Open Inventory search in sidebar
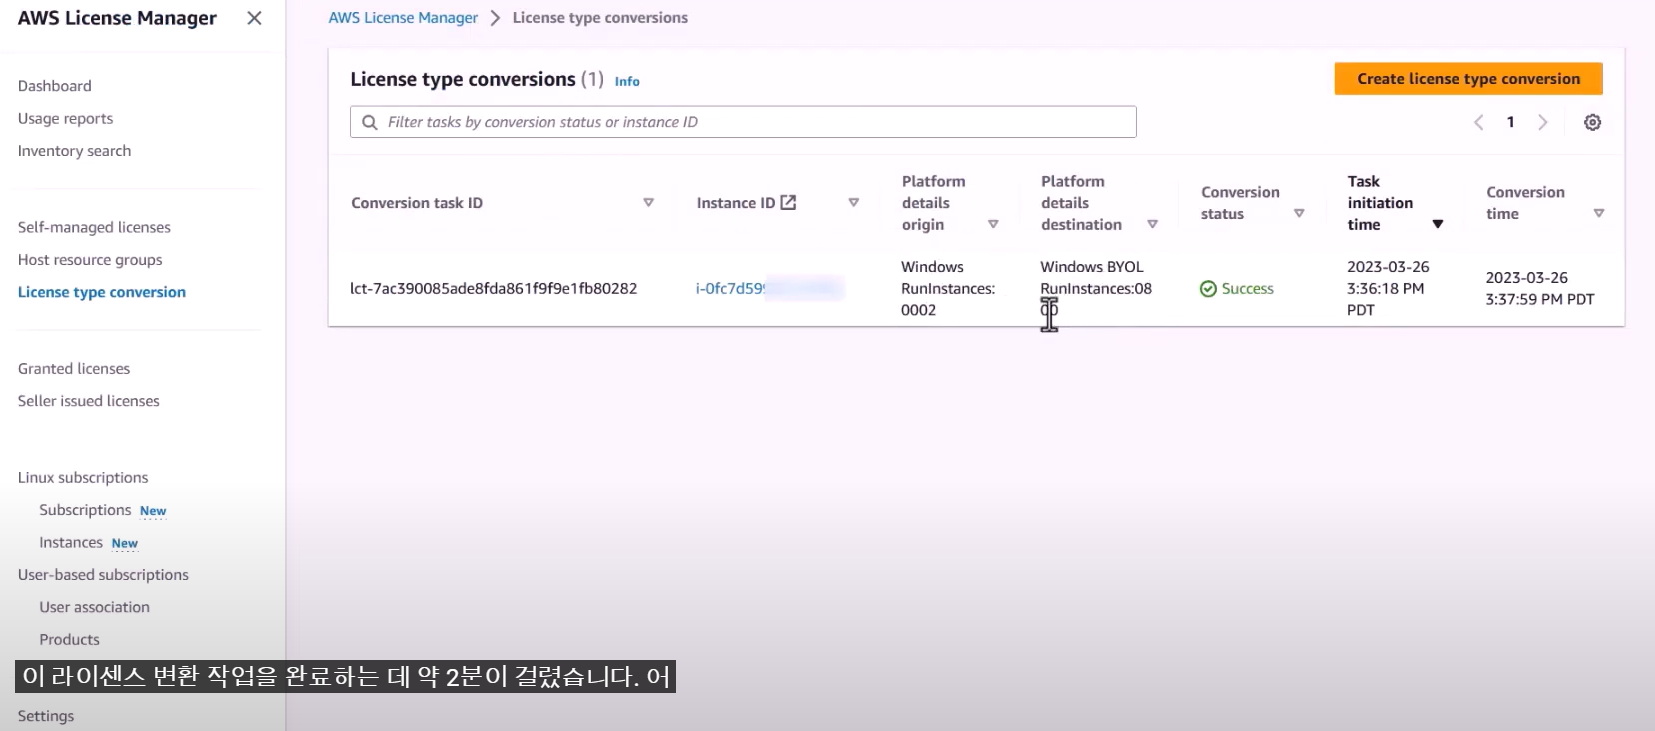 coord(74,151)
